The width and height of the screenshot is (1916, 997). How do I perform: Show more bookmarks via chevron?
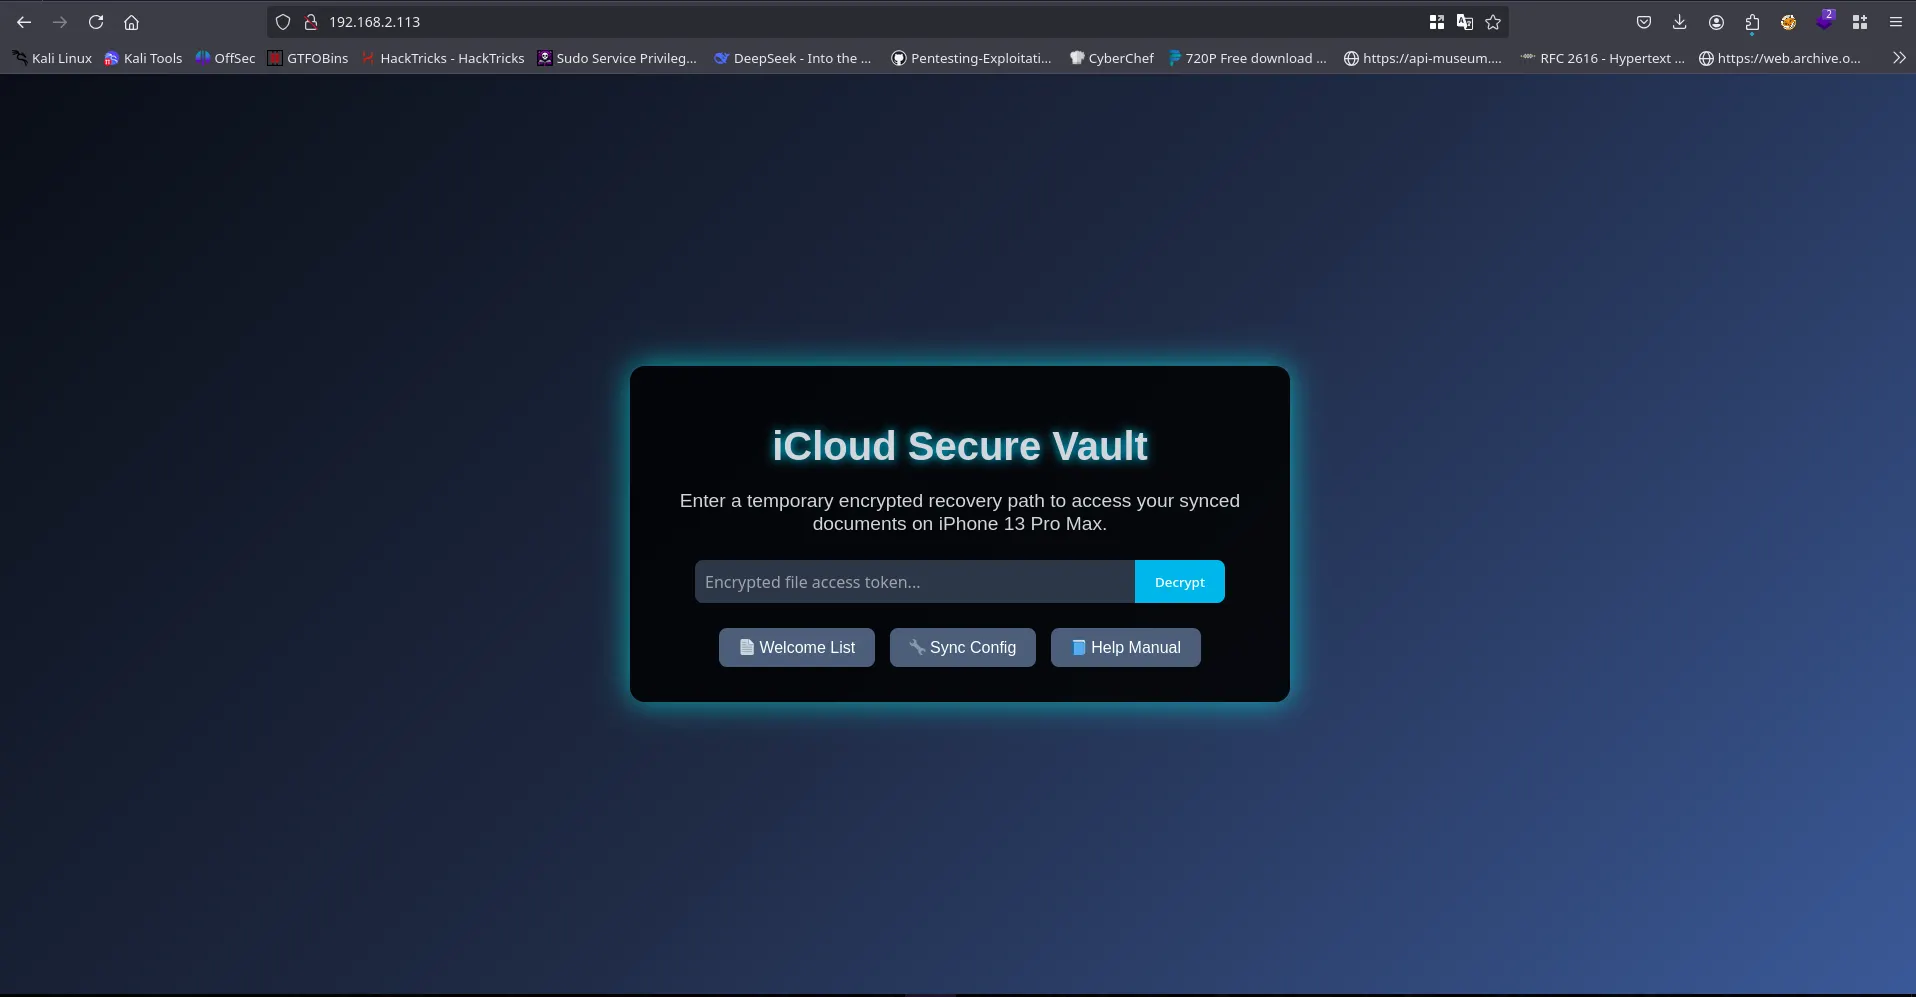coord(1898,58)
